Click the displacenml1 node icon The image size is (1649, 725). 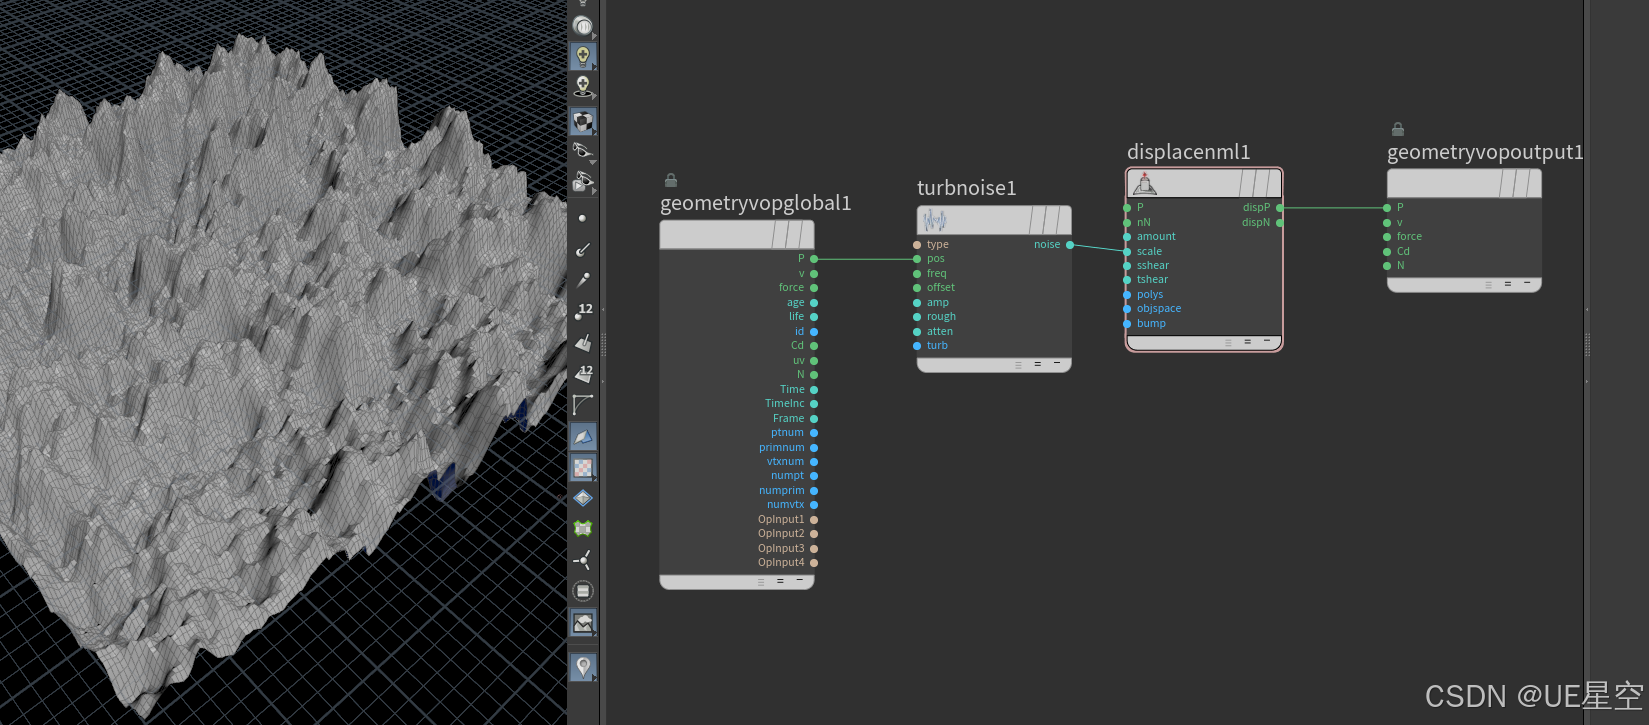tap(1145, 183)
